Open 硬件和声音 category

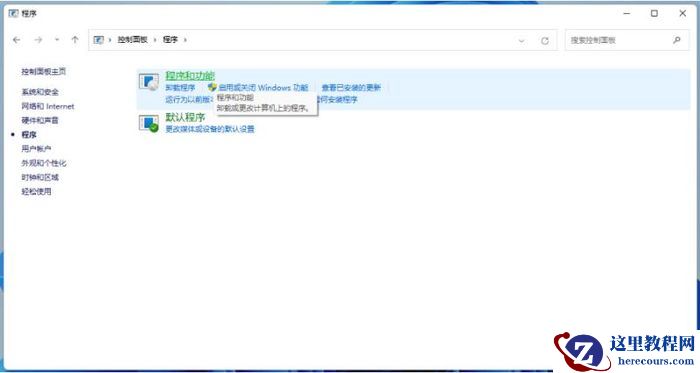pyautogui.click(x=40, y=120)
